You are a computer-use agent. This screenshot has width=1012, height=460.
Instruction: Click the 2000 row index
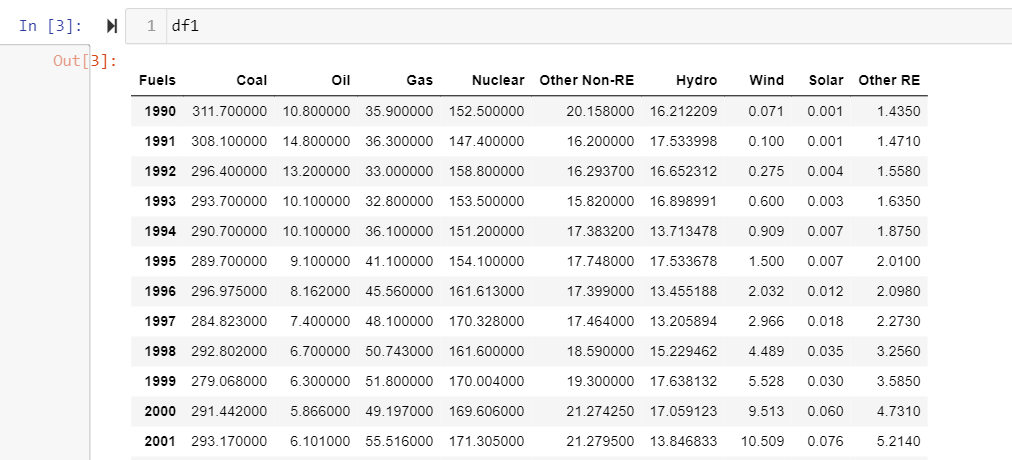(160, 411)
